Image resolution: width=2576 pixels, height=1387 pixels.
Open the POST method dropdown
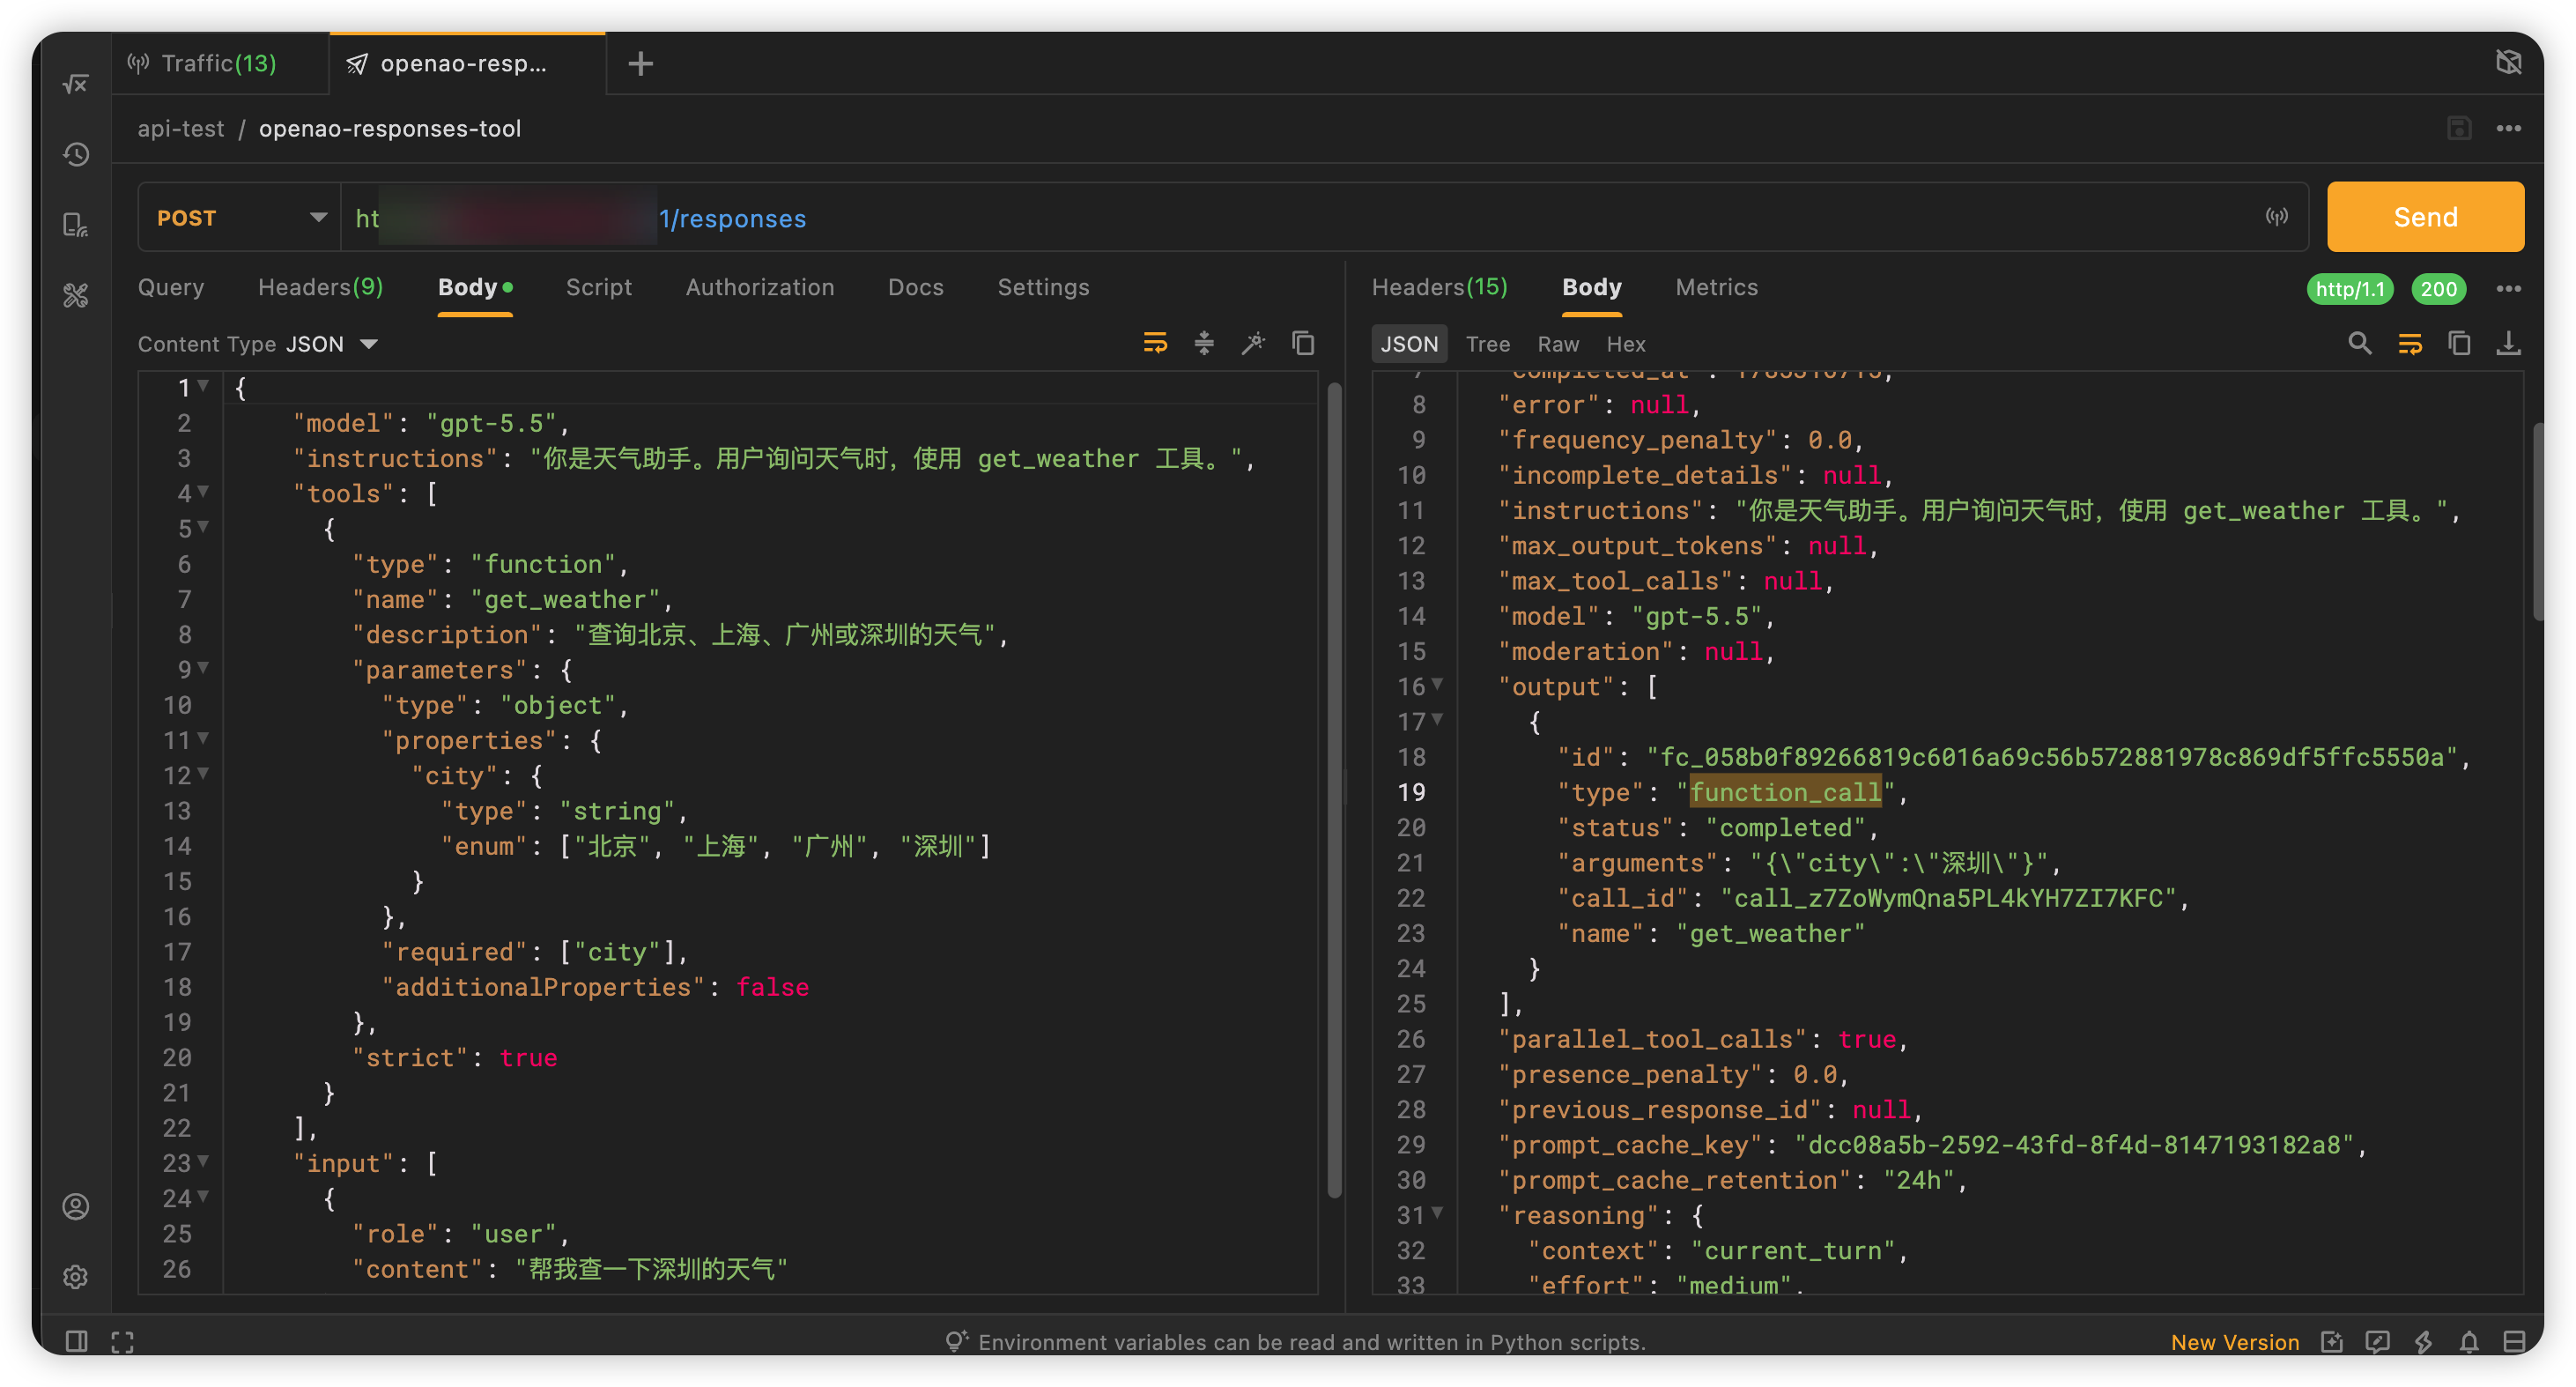tap(240, 217)
